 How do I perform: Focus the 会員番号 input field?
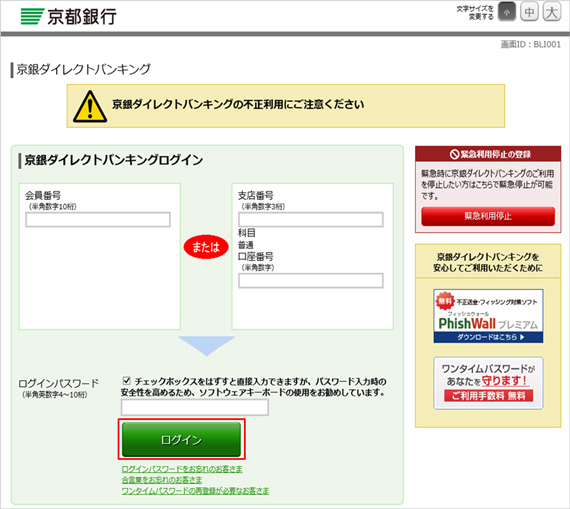[98, 220]
